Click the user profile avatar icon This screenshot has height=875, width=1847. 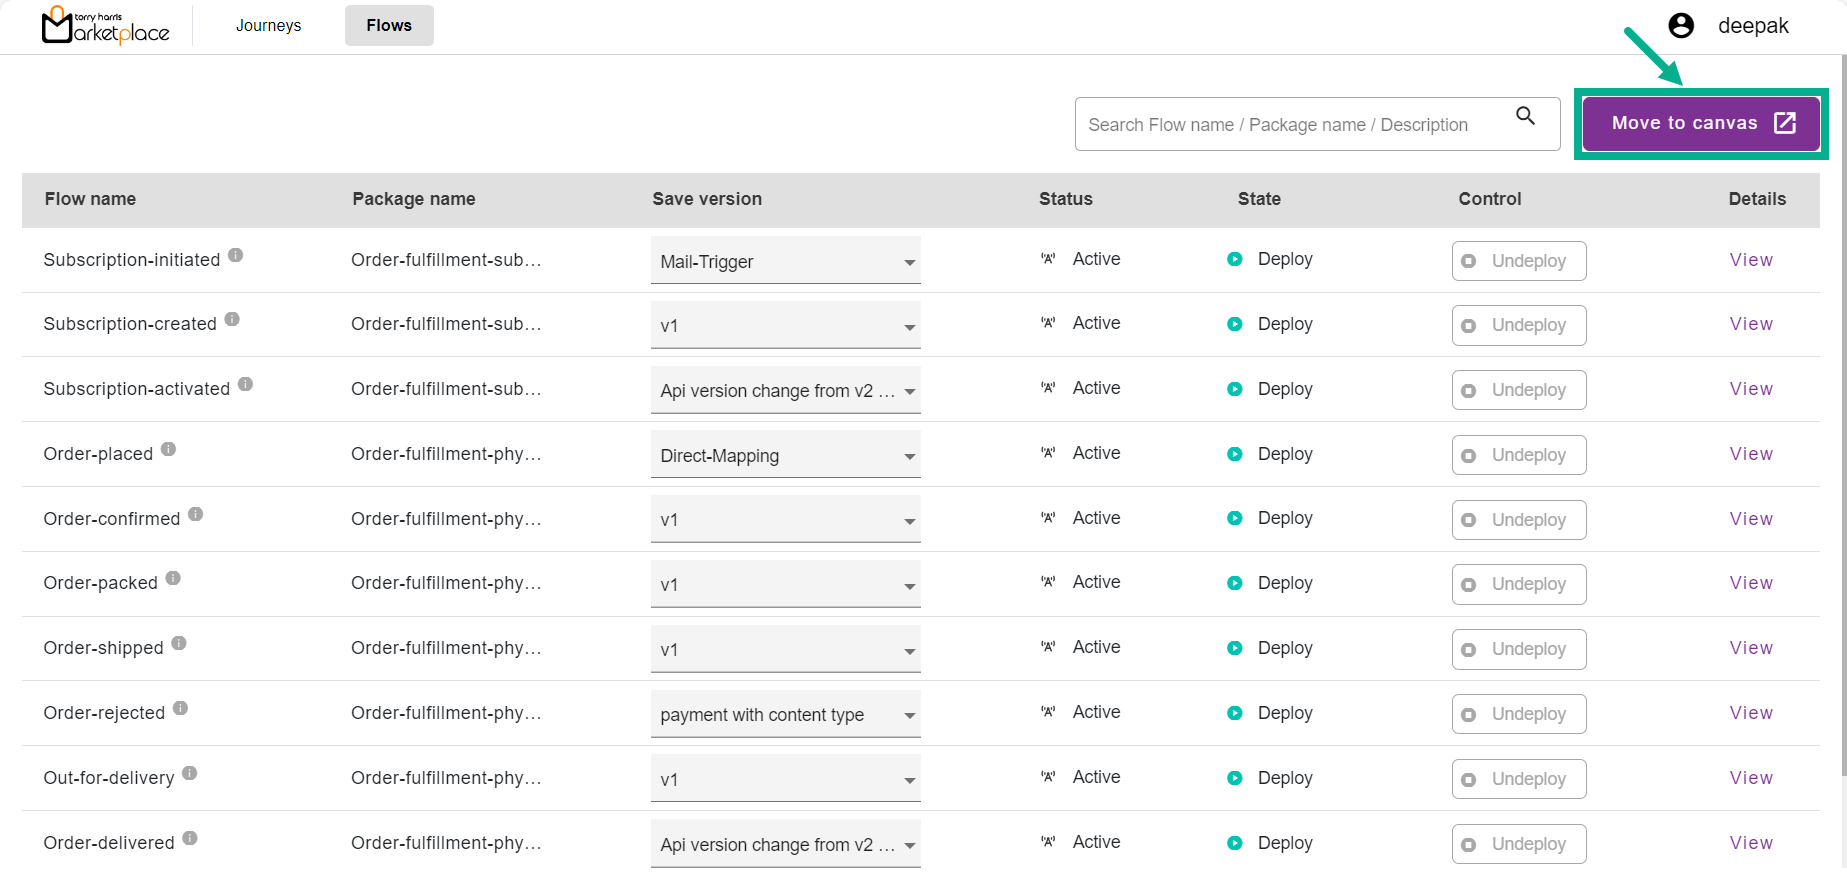(1681, 26)
